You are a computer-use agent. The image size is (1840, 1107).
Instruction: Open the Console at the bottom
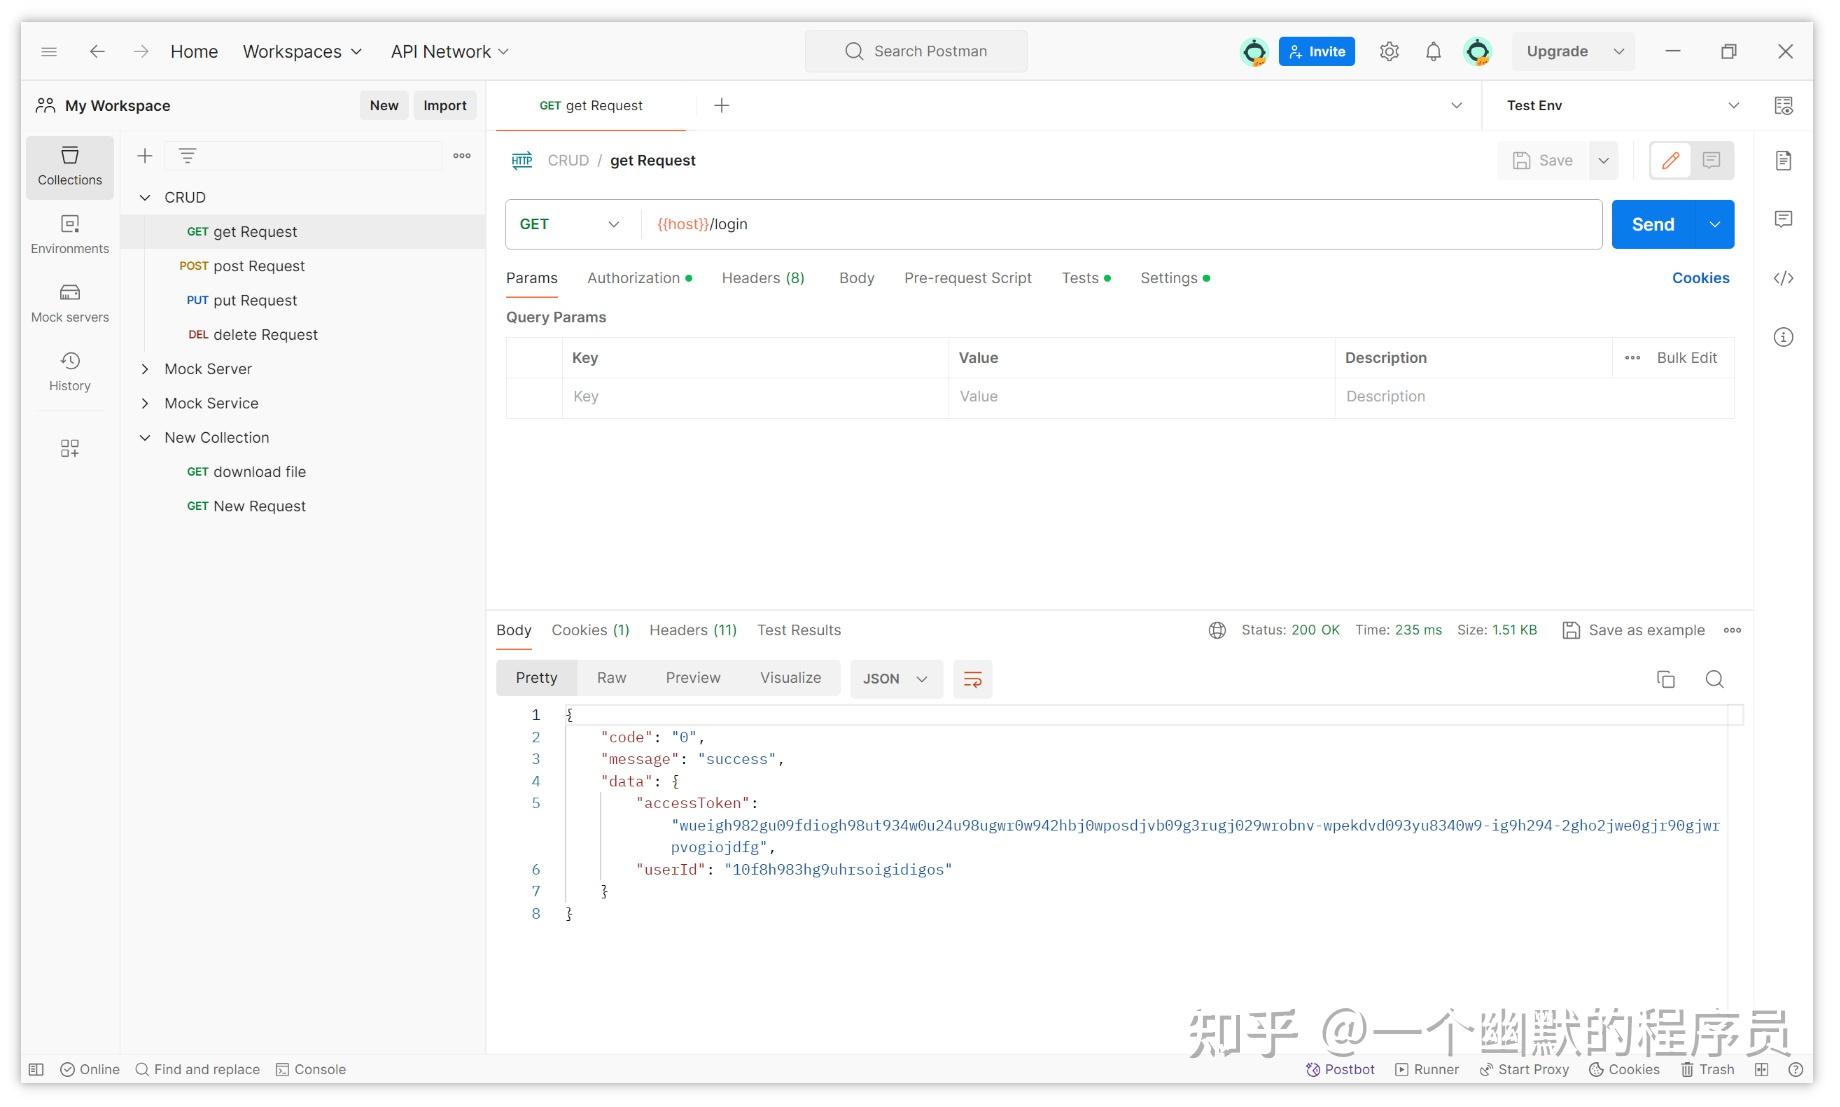click(x=311, y=1069)
